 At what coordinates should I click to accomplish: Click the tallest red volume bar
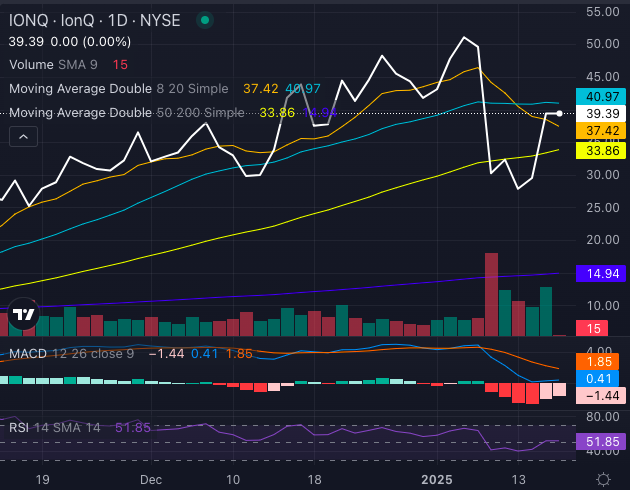pos(491,294)
